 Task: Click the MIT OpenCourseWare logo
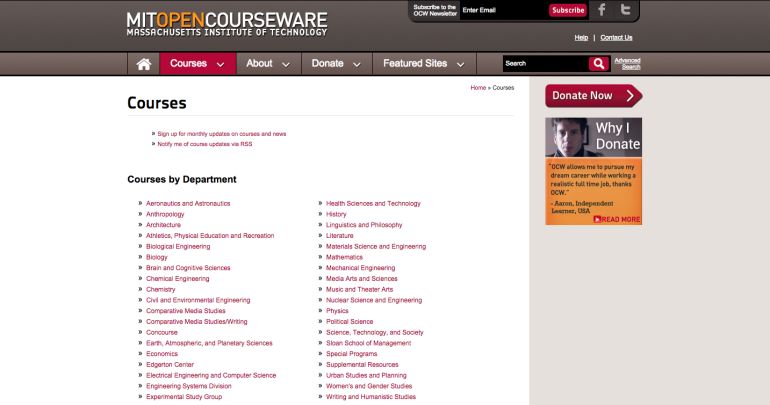227,23
